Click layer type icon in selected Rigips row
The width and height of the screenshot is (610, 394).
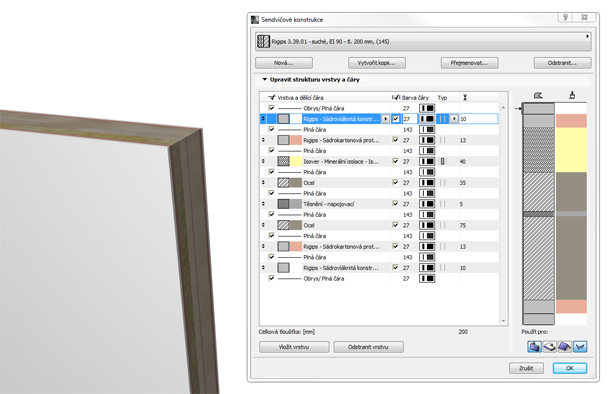[442, 119]
